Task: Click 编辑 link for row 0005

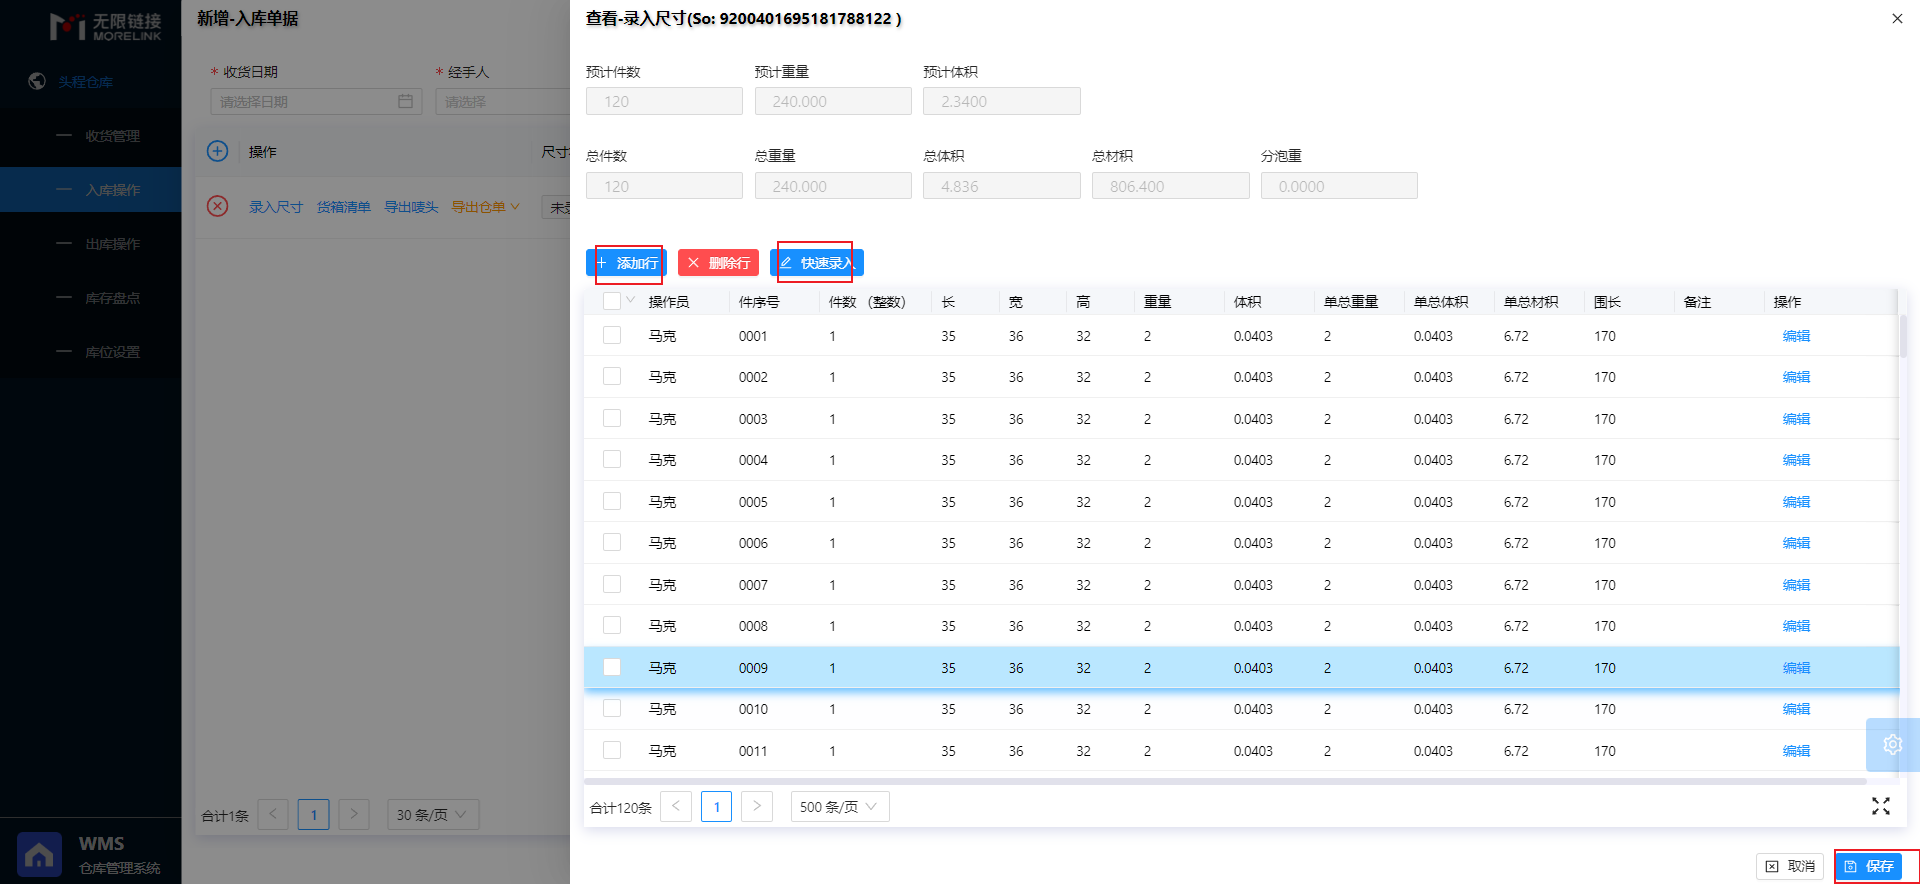Action: (x=1796, y=502)
